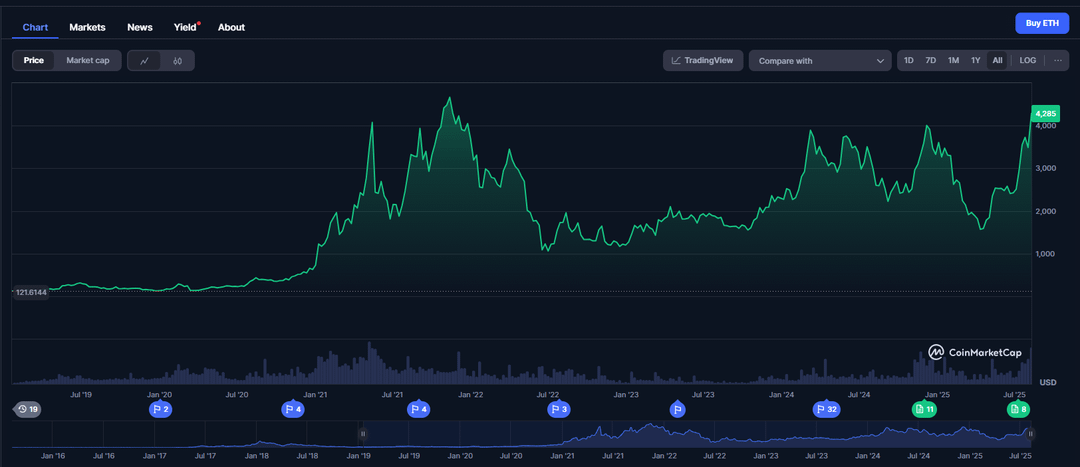Screen dimensions: 1080x467
Task: Click the Jul '19 date axis label
Action: click(81, 395)
